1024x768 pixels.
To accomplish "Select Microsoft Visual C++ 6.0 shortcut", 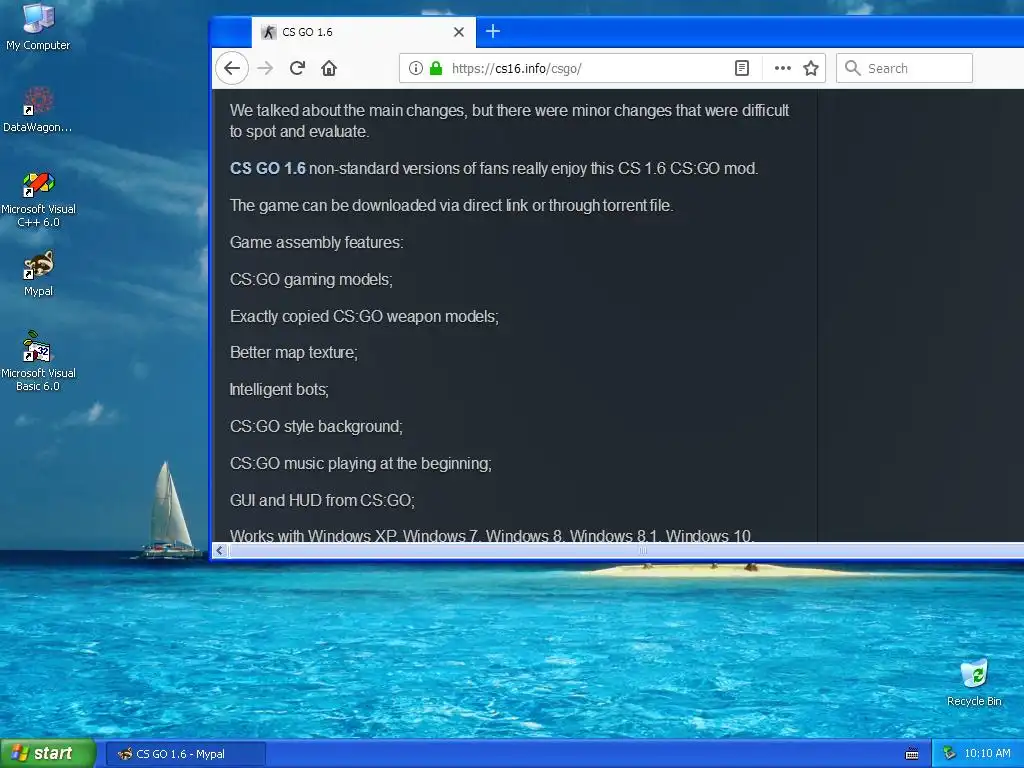I will (38, 199).
